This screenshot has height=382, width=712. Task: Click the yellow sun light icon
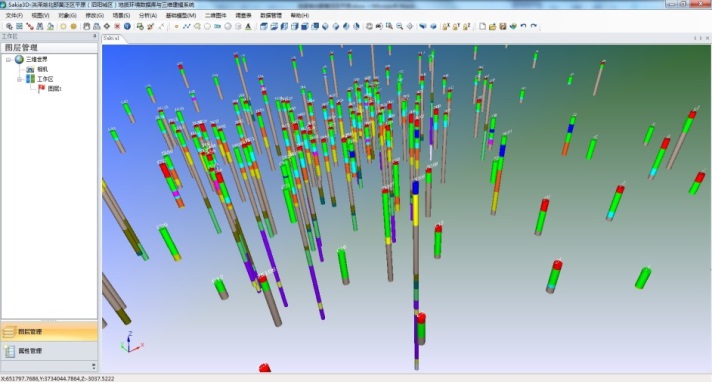click(x=63, y=26)
